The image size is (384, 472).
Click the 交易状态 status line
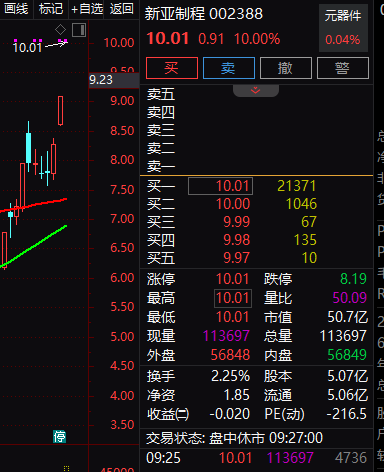click(x=234, y=438)
